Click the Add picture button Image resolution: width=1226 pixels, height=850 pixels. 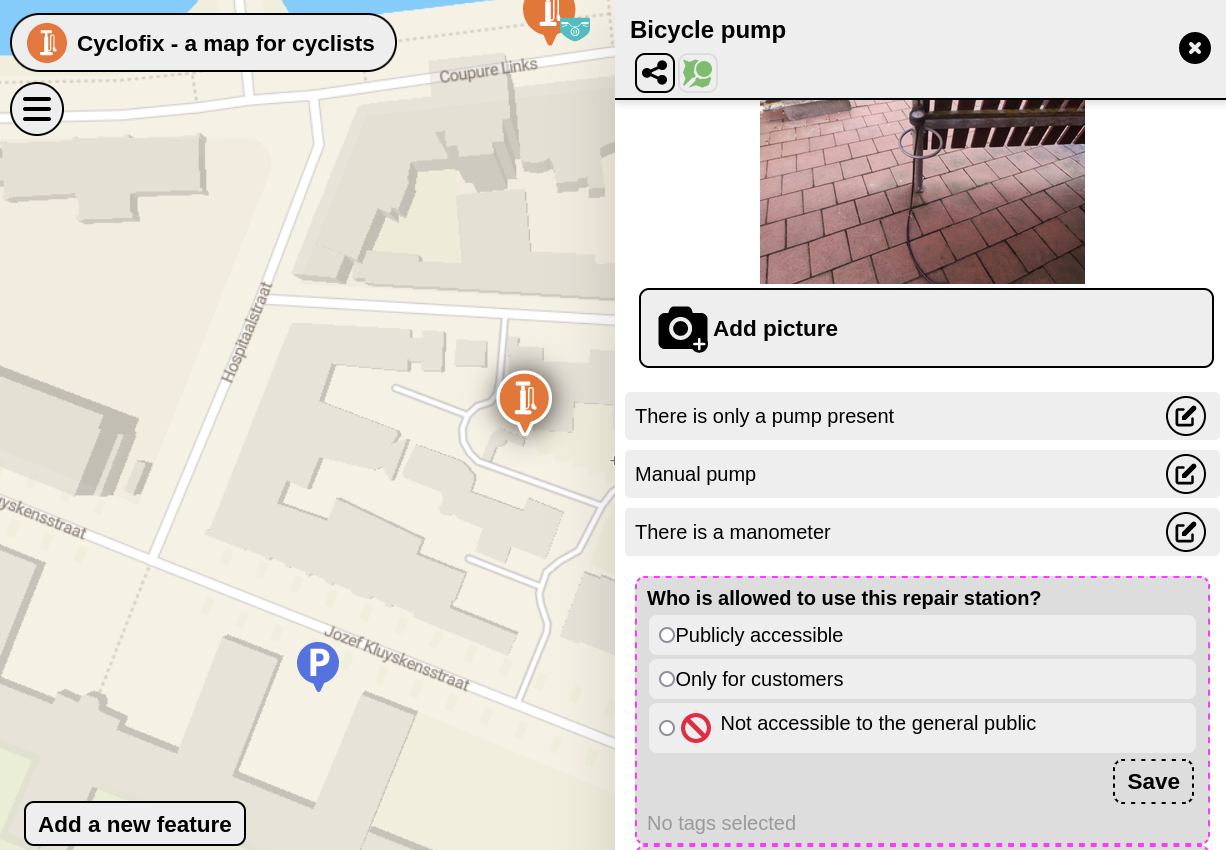[926, 328]
